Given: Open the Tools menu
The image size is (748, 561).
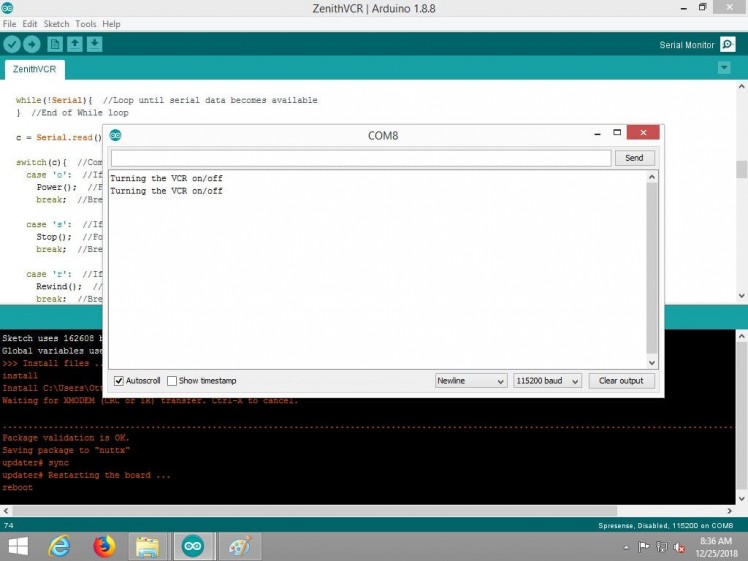Looking at the screenshot, I should [x=86, y=23].
